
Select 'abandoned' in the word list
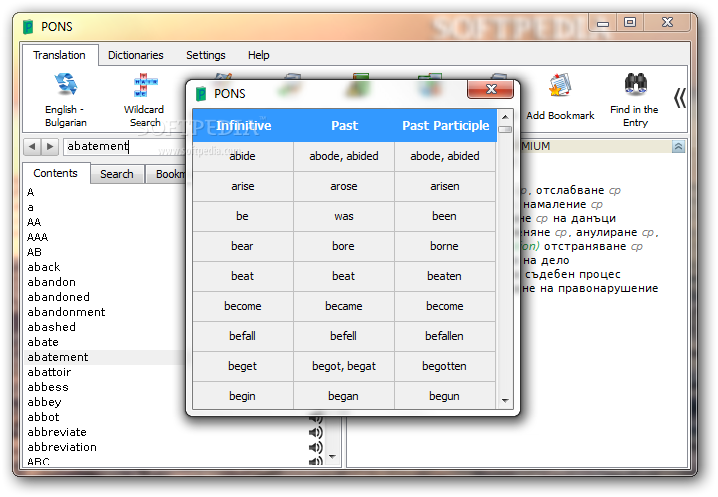click(x=58, y=297)
